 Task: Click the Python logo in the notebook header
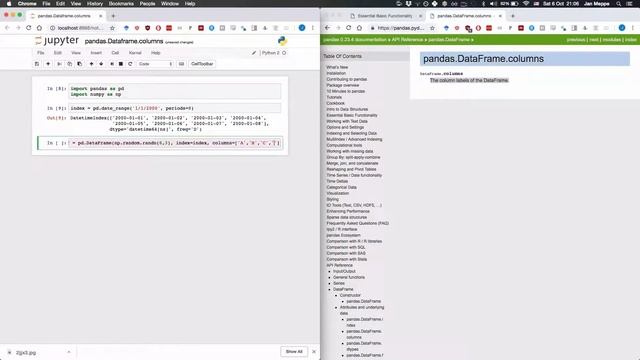(x=282, y=41)
